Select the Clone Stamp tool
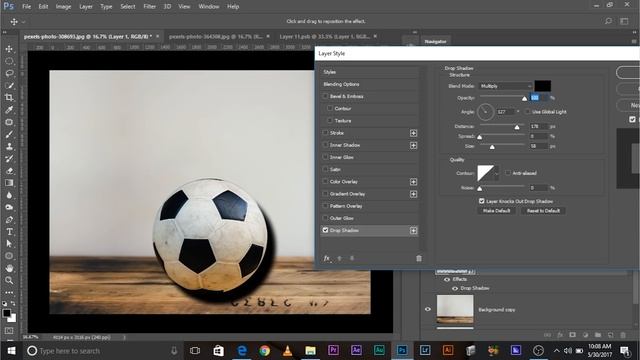Viewport: 640px width, 360px height. click(9, 147)
